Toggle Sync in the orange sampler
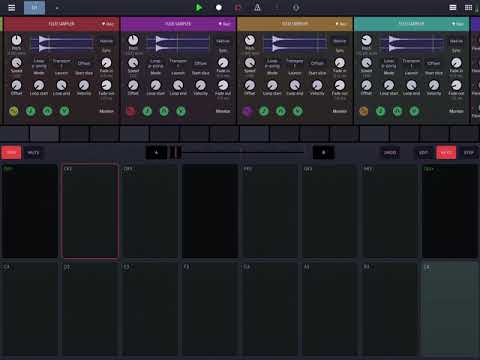480x360 pixels. point(340,51)
